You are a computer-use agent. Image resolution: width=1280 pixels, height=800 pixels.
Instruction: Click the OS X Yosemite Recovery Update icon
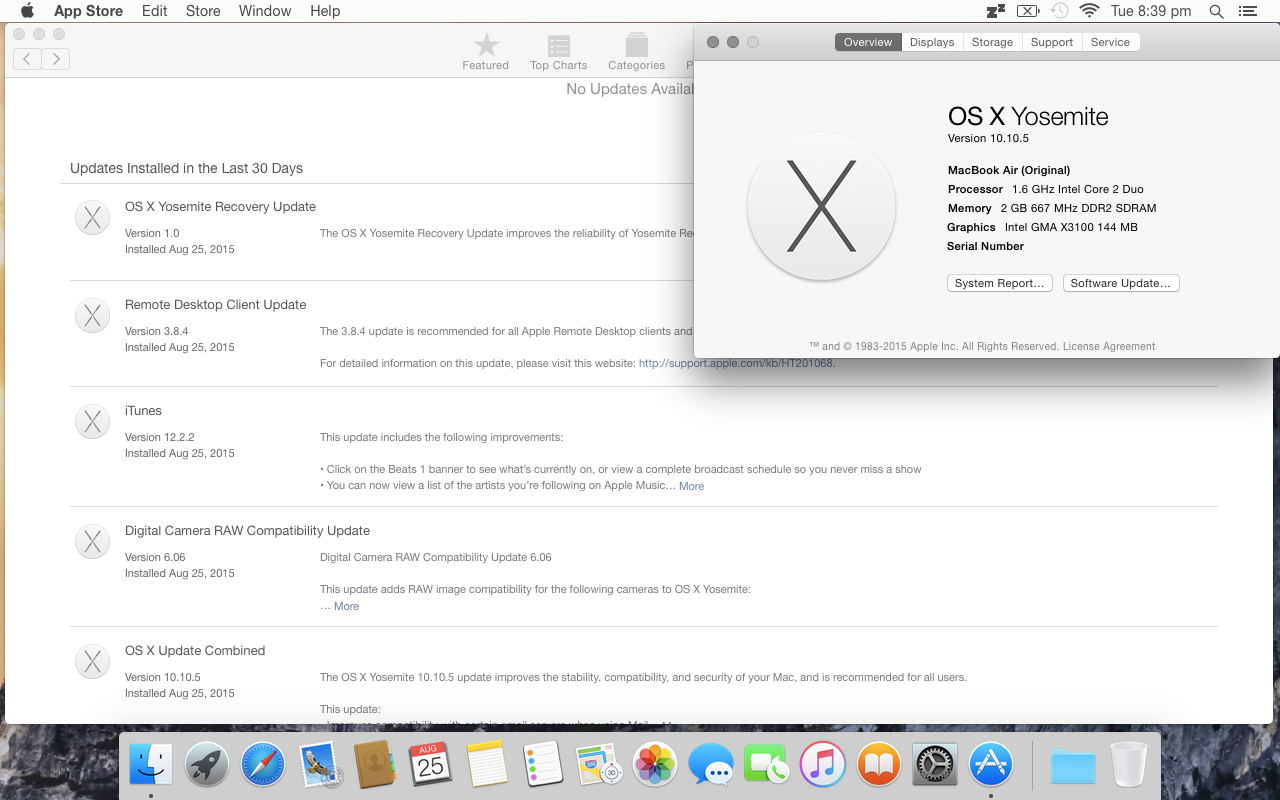click(92, 217)
